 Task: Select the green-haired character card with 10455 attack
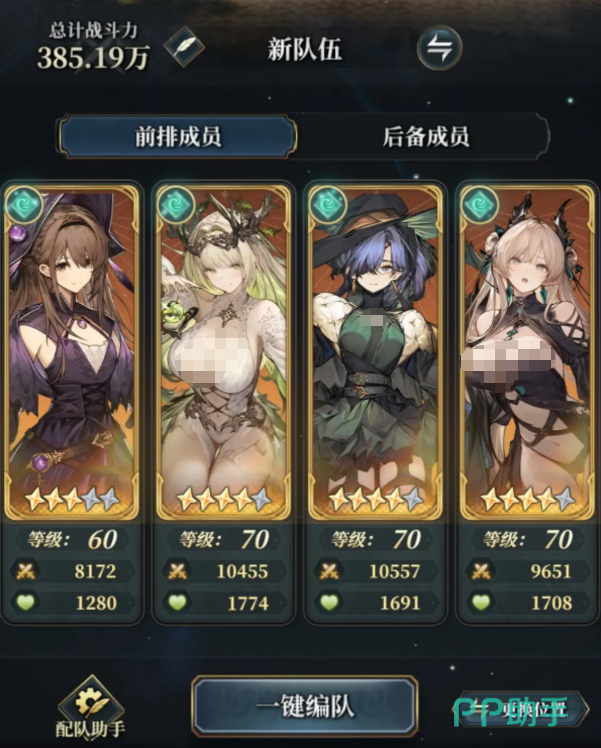click(x=223, y=352)
